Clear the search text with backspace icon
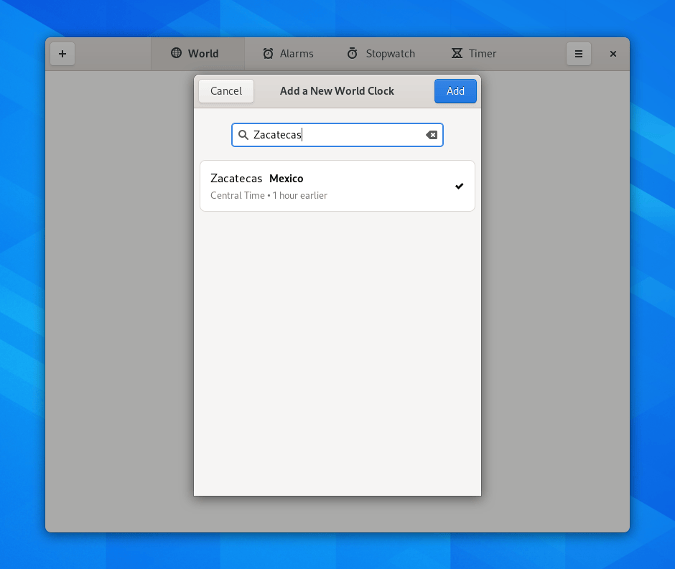This screenshot has width=675, height=569. click(x=431, y=135)
